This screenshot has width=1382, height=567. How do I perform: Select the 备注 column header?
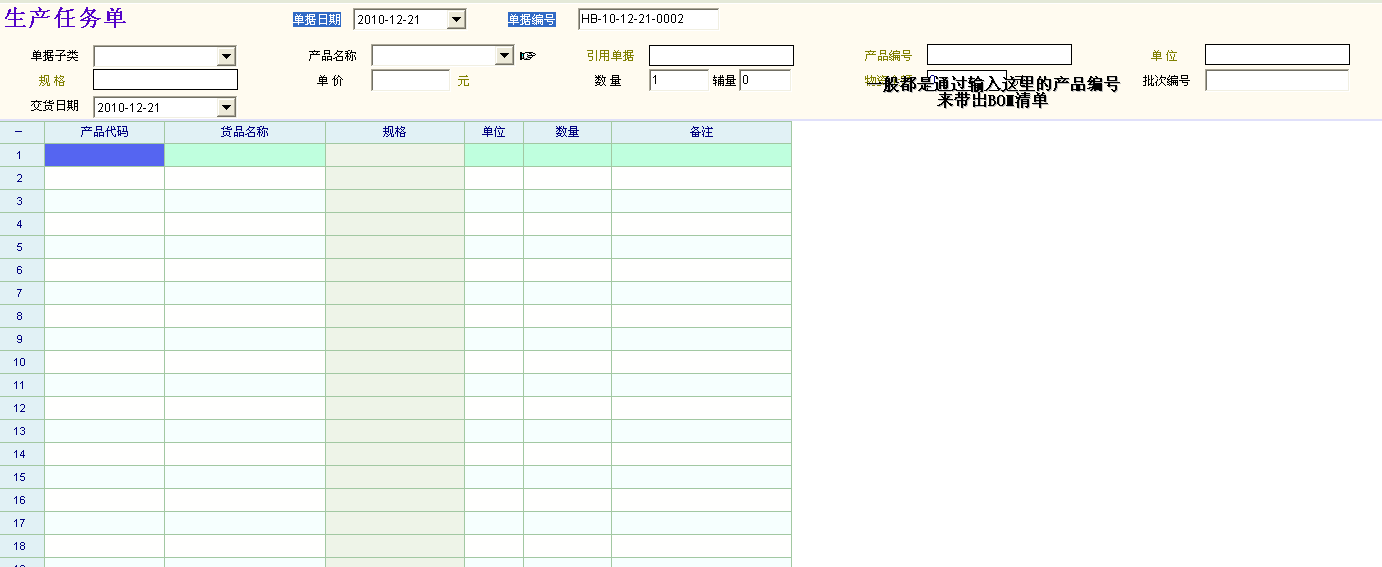pos(701,132)
